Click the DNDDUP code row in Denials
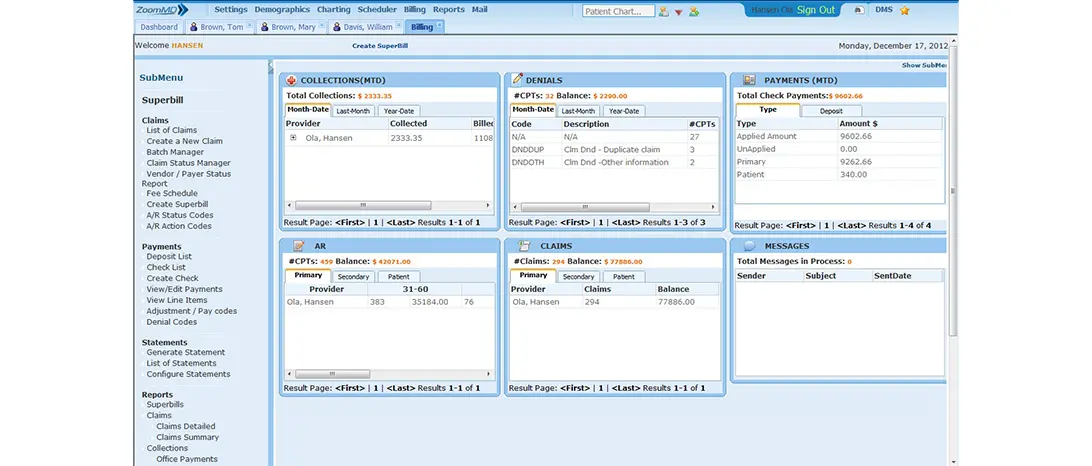The height and width of the screenshot is (466, 1092). click(614, 150)
